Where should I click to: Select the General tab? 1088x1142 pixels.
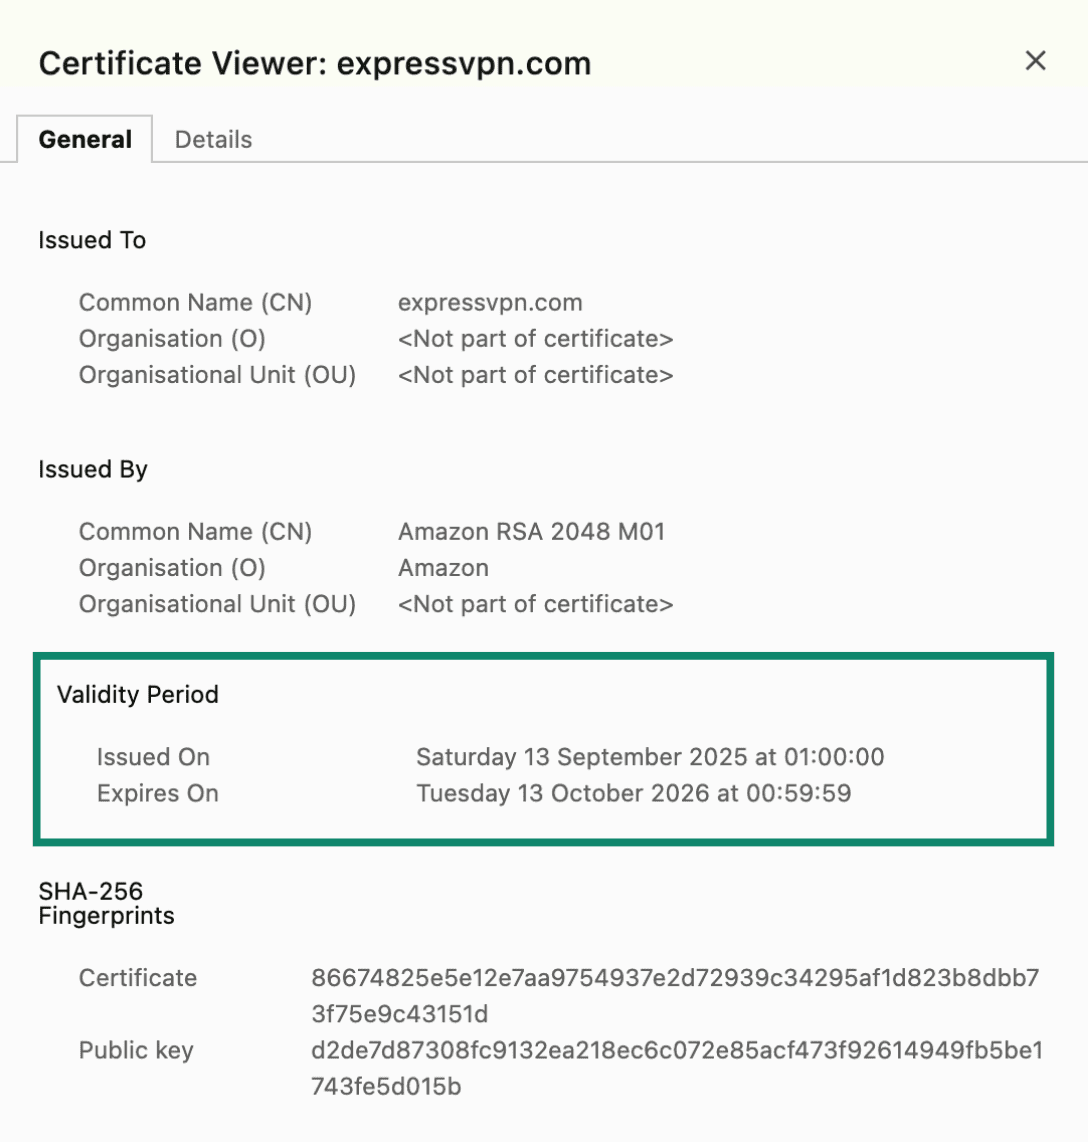coord(85,139)
